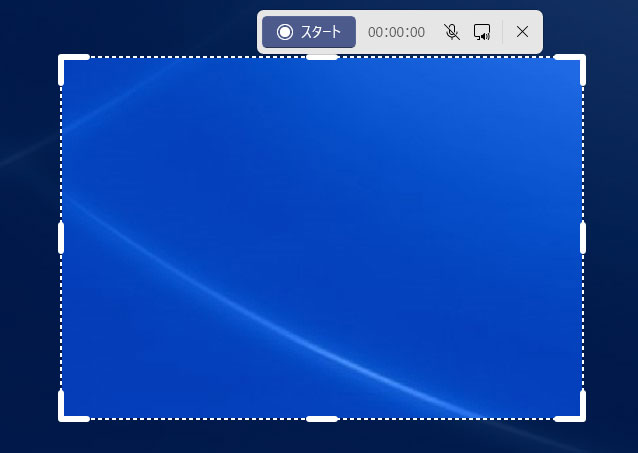Click the center of the selected recording region
This screenshot has height=453, width=638.
322,237
